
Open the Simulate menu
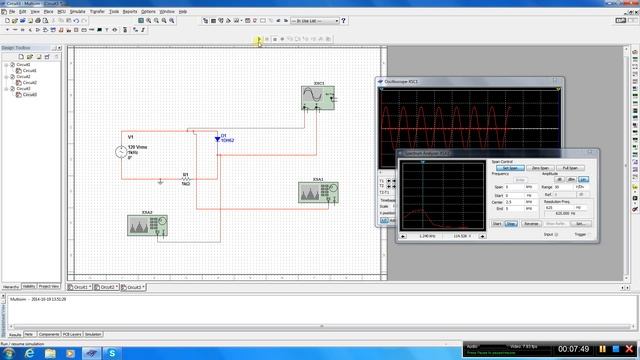click(77, 11)
